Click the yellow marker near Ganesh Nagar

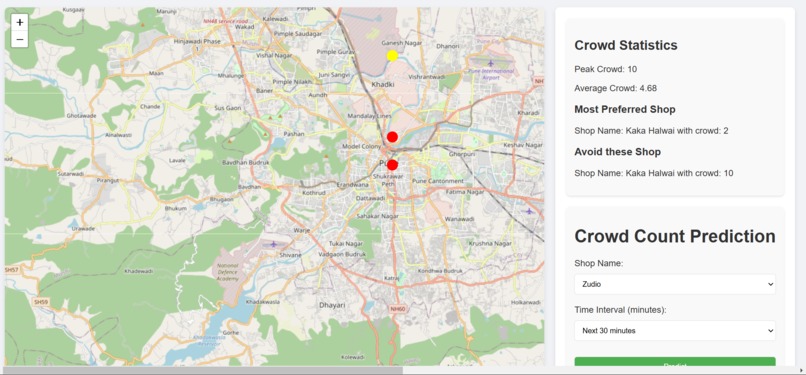point(392,55)
